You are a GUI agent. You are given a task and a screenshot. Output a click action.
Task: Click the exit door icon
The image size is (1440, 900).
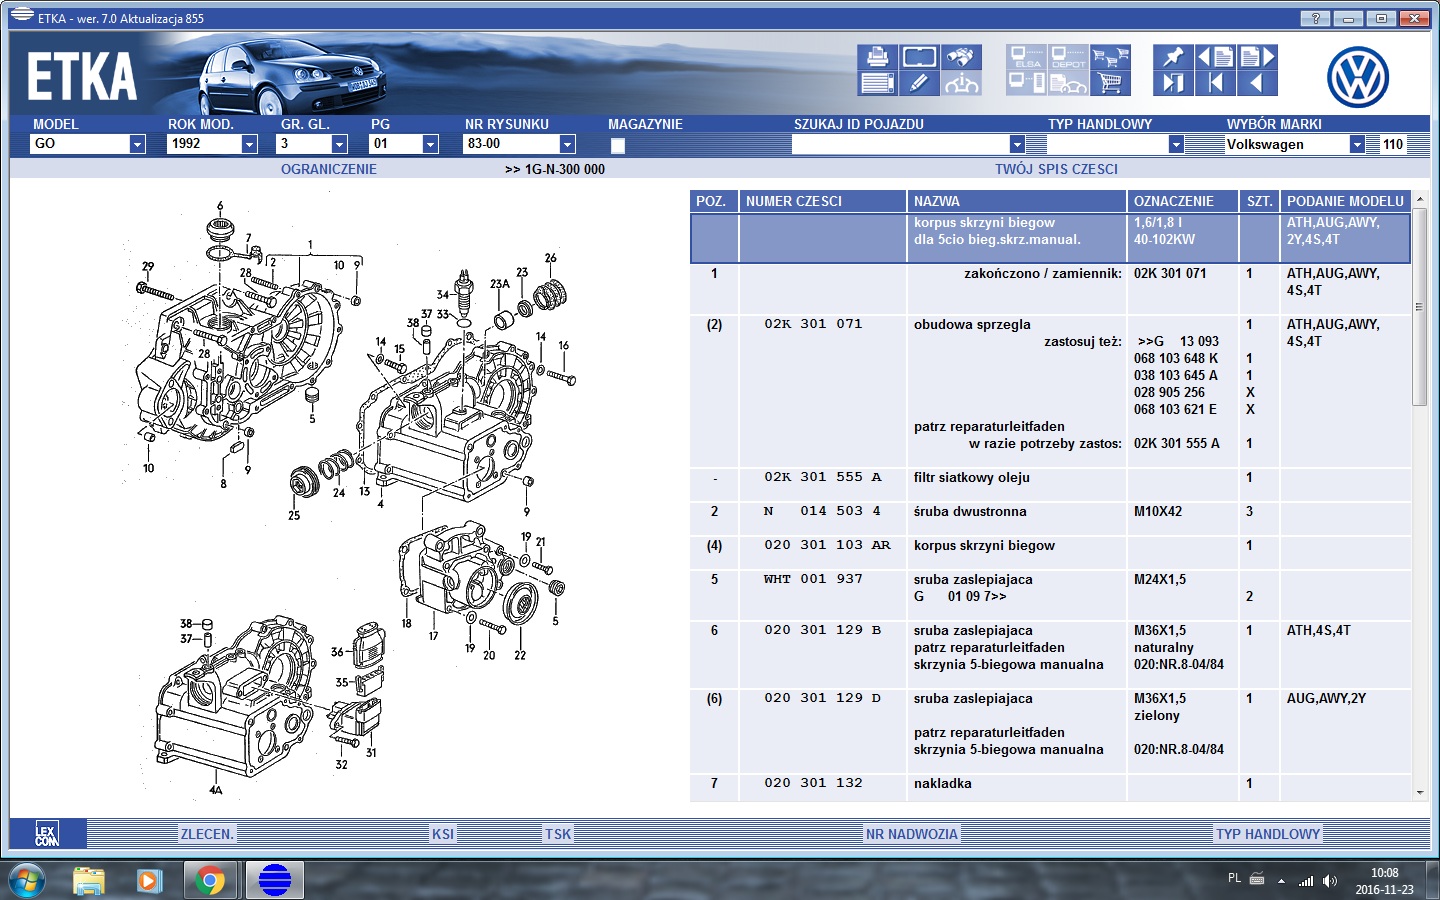(x=1173, y=83)
